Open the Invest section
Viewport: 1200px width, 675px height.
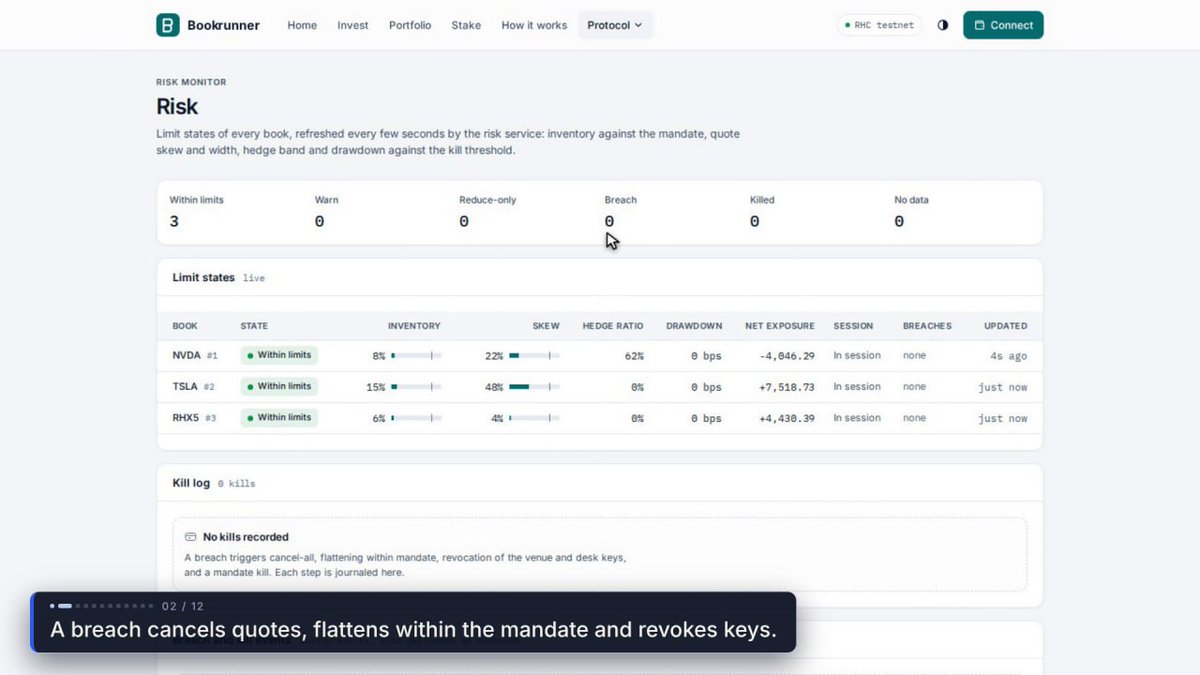click(353, 25)
